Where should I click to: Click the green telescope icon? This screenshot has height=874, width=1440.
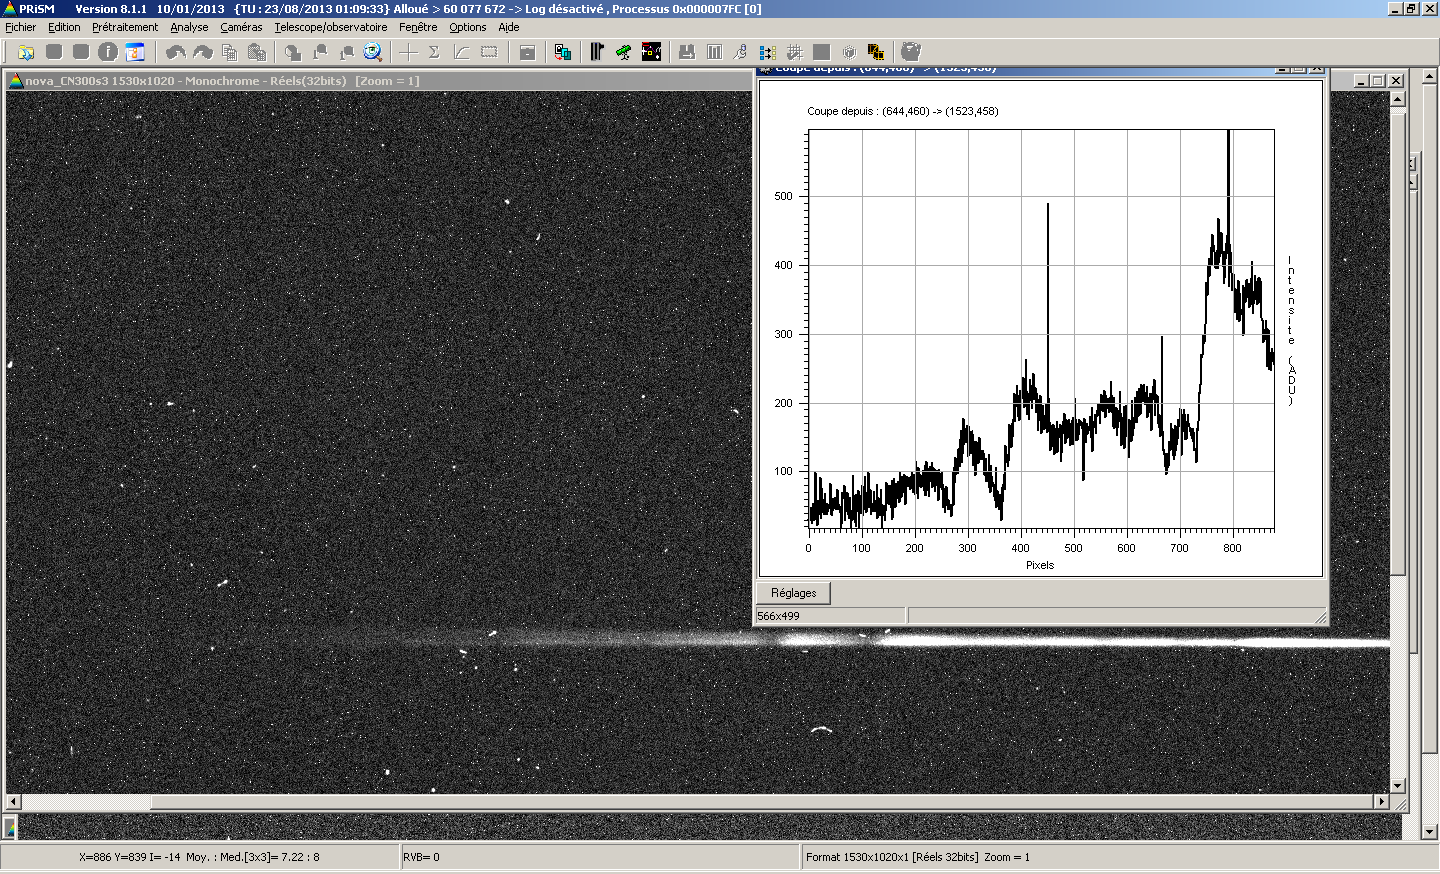click(x=623, y=52)
